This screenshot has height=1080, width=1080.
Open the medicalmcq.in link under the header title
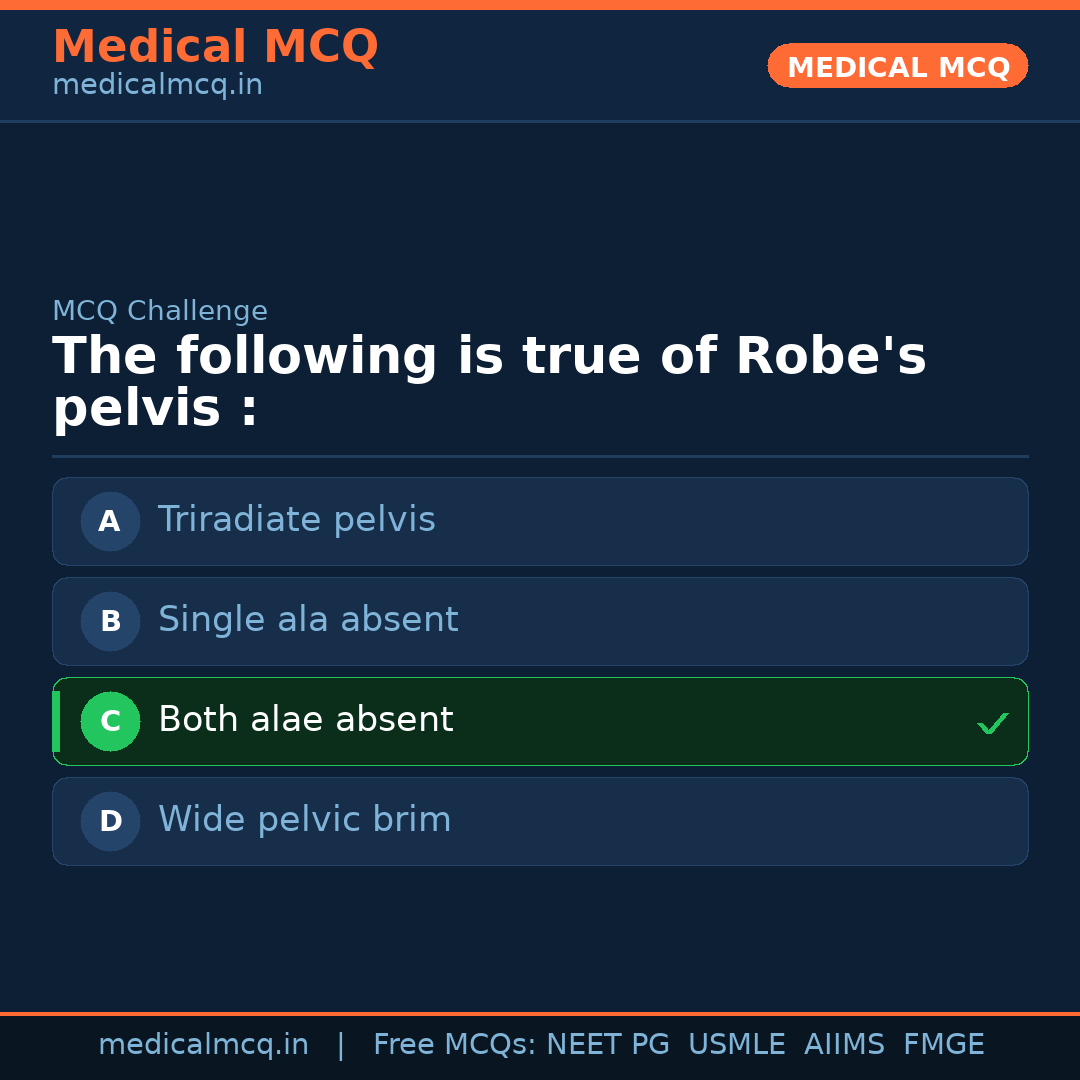click(x=157, y=85)
